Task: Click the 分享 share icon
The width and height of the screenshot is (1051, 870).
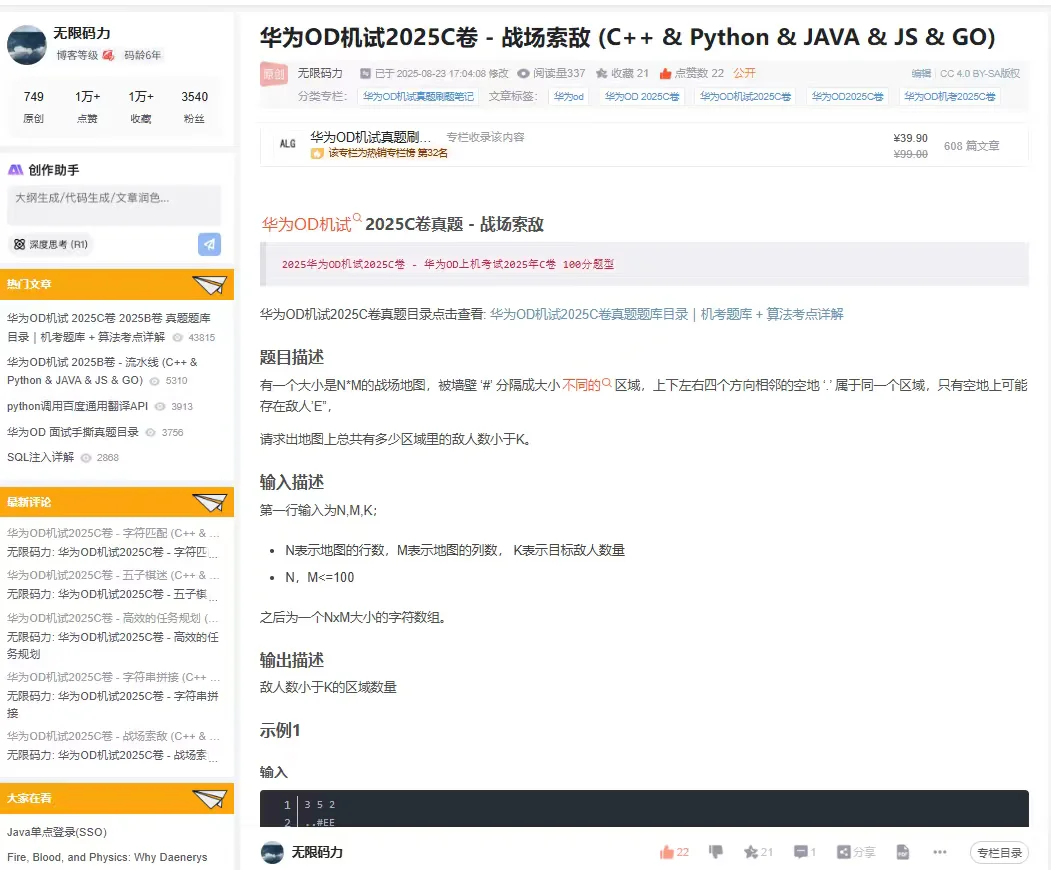Action: click(856, 852)
